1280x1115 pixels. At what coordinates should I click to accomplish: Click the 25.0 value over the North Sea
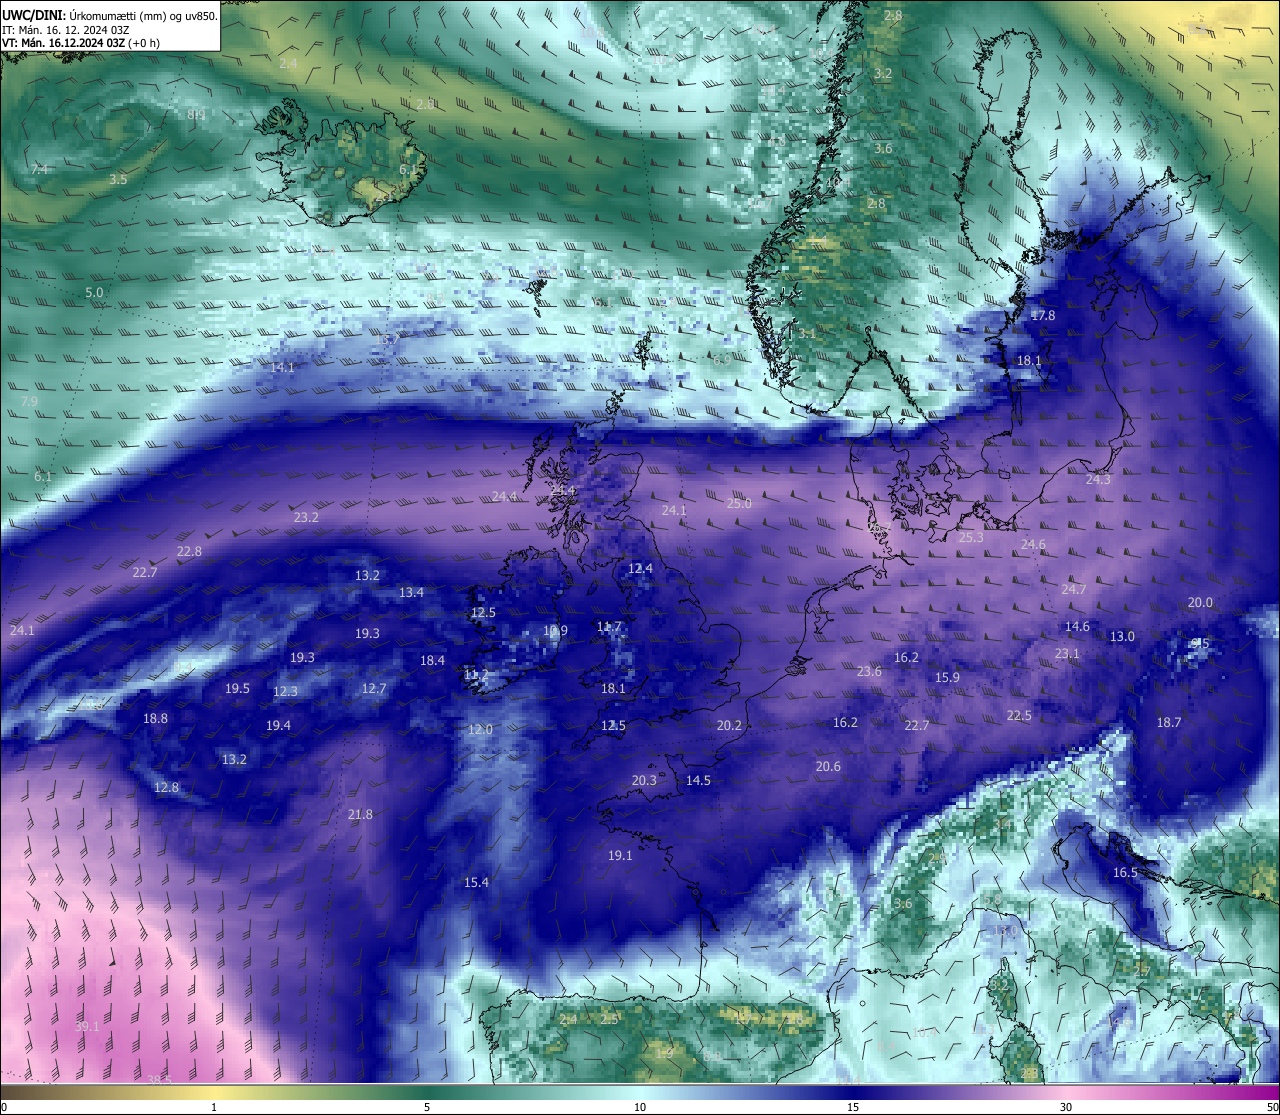(x=739, y=503)
